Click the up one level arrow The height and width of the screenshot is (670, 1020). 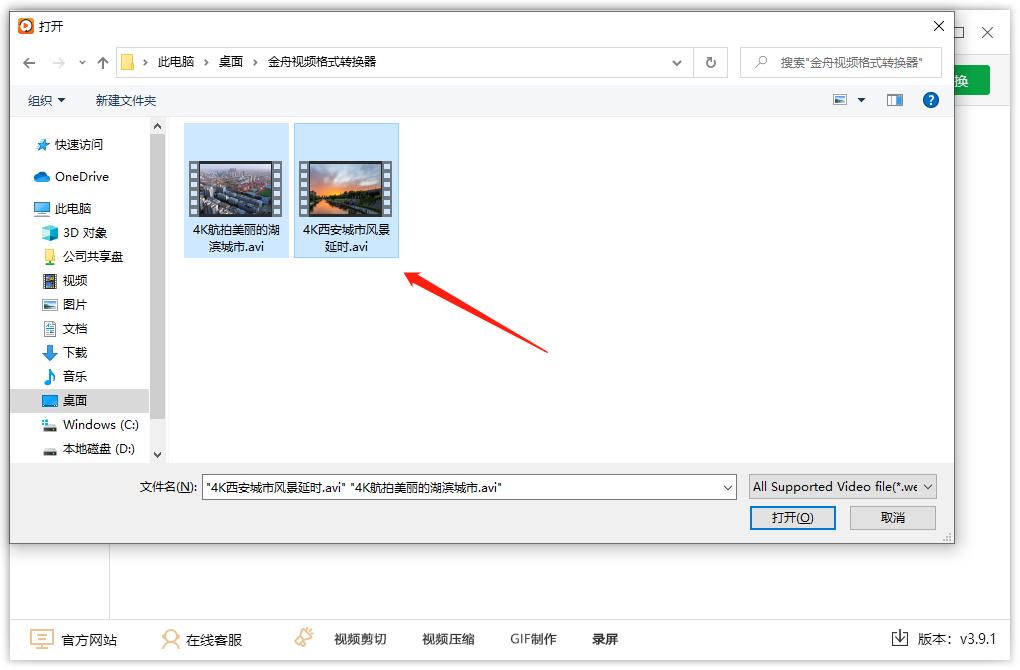click(102, 62)
